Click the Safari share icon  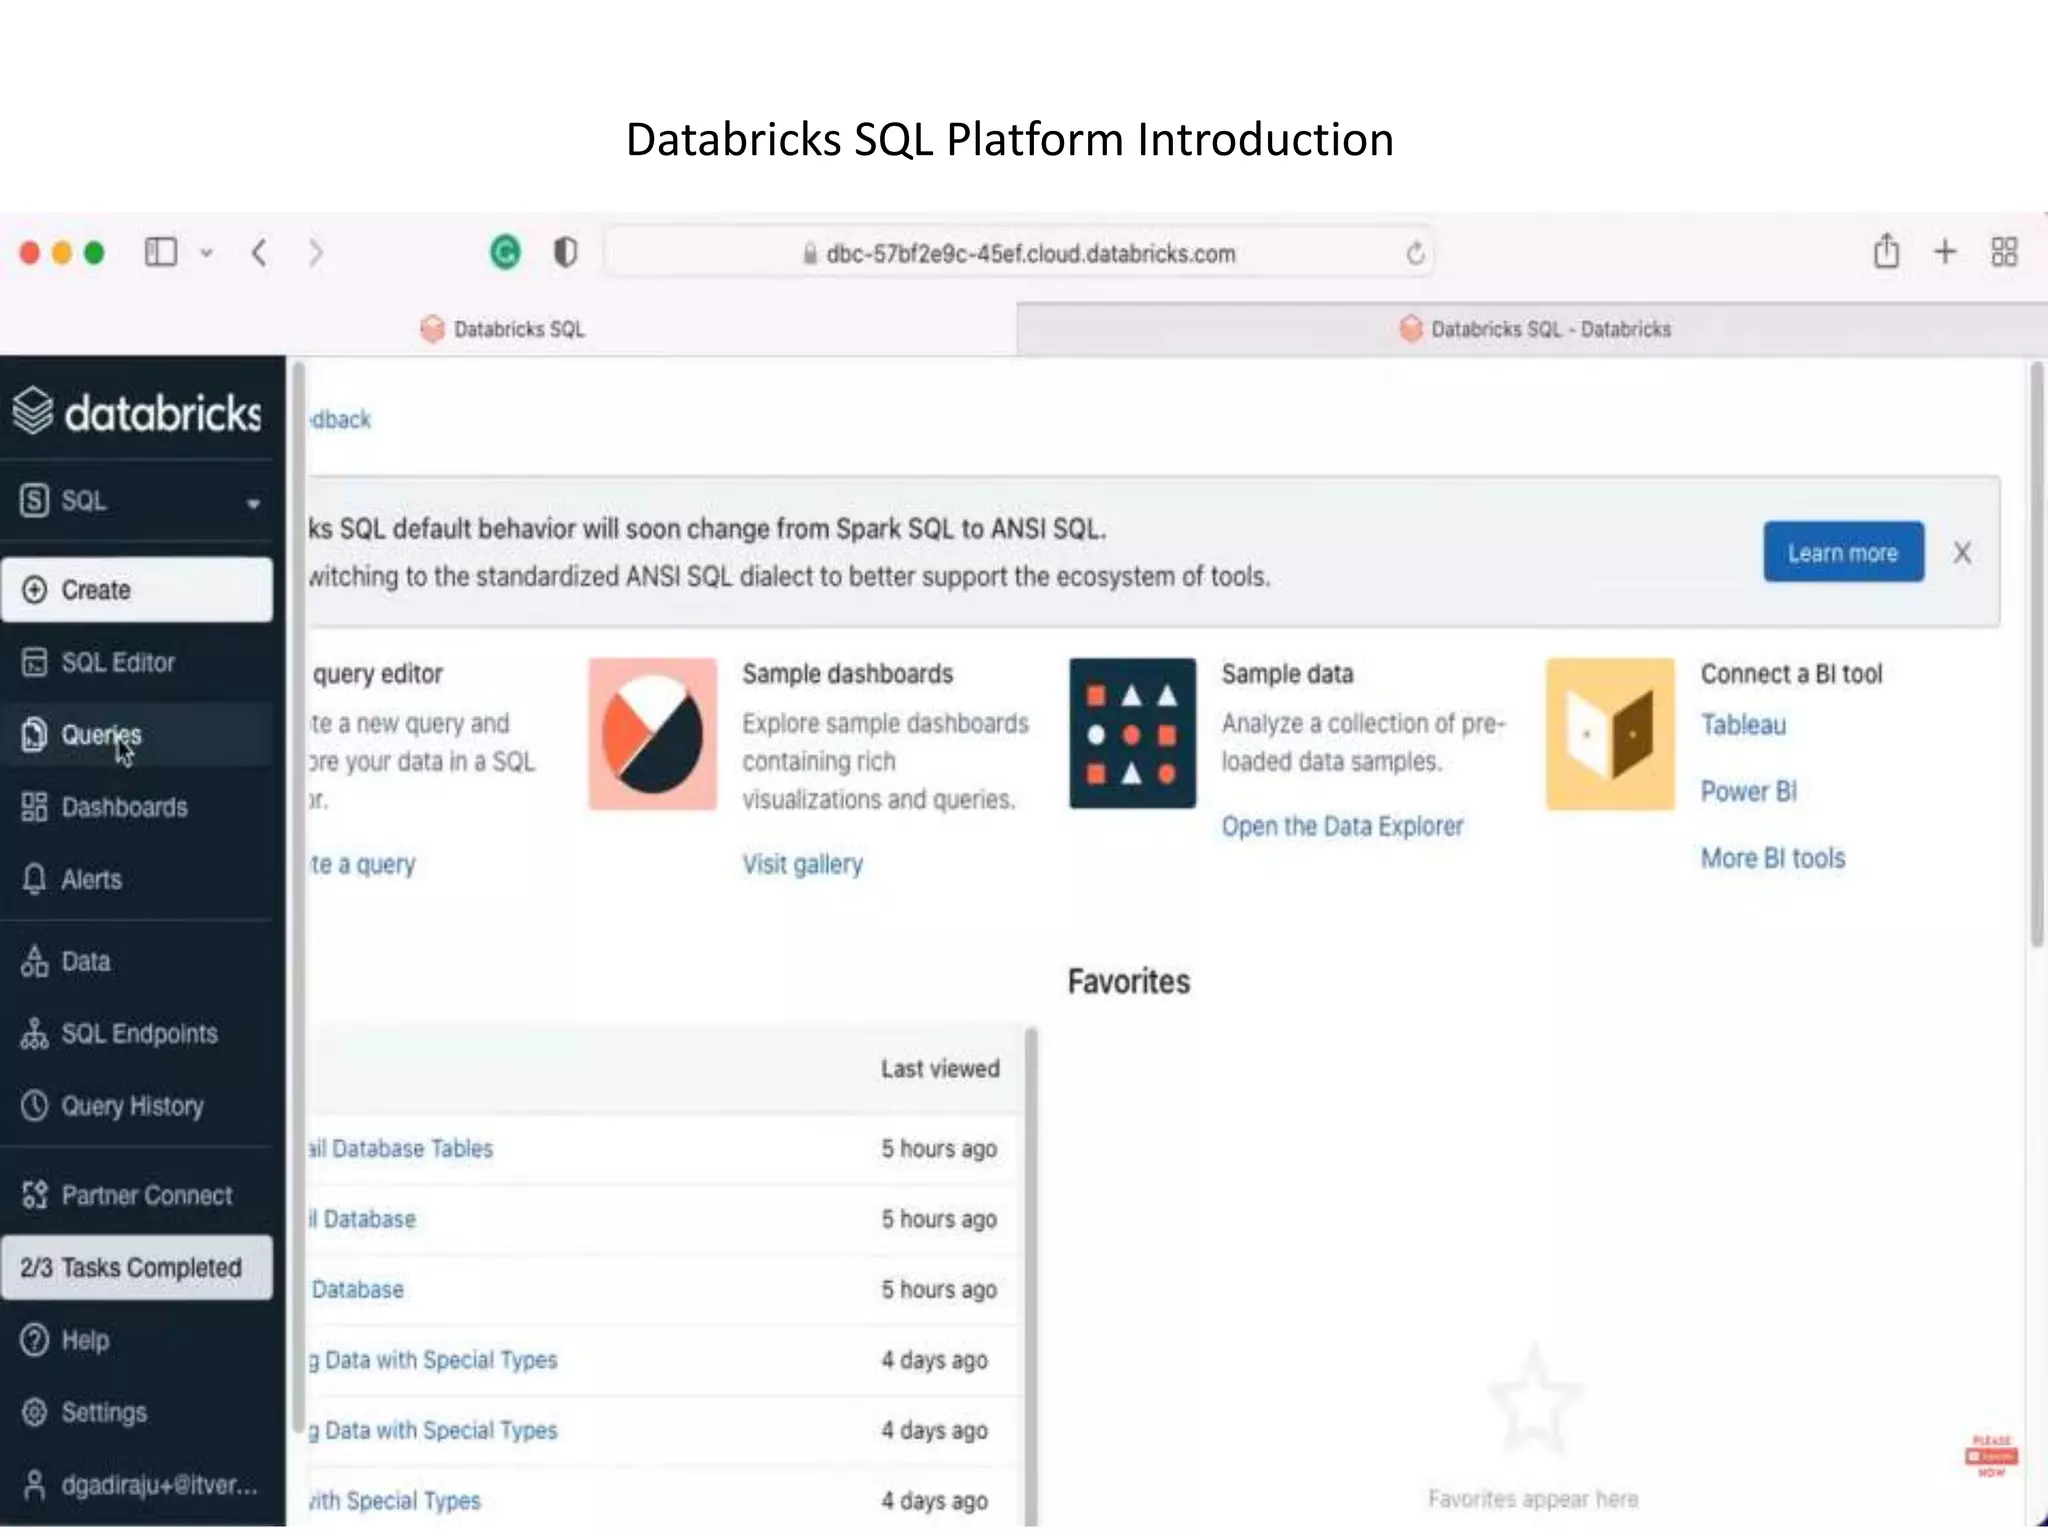click(1886, 252)
